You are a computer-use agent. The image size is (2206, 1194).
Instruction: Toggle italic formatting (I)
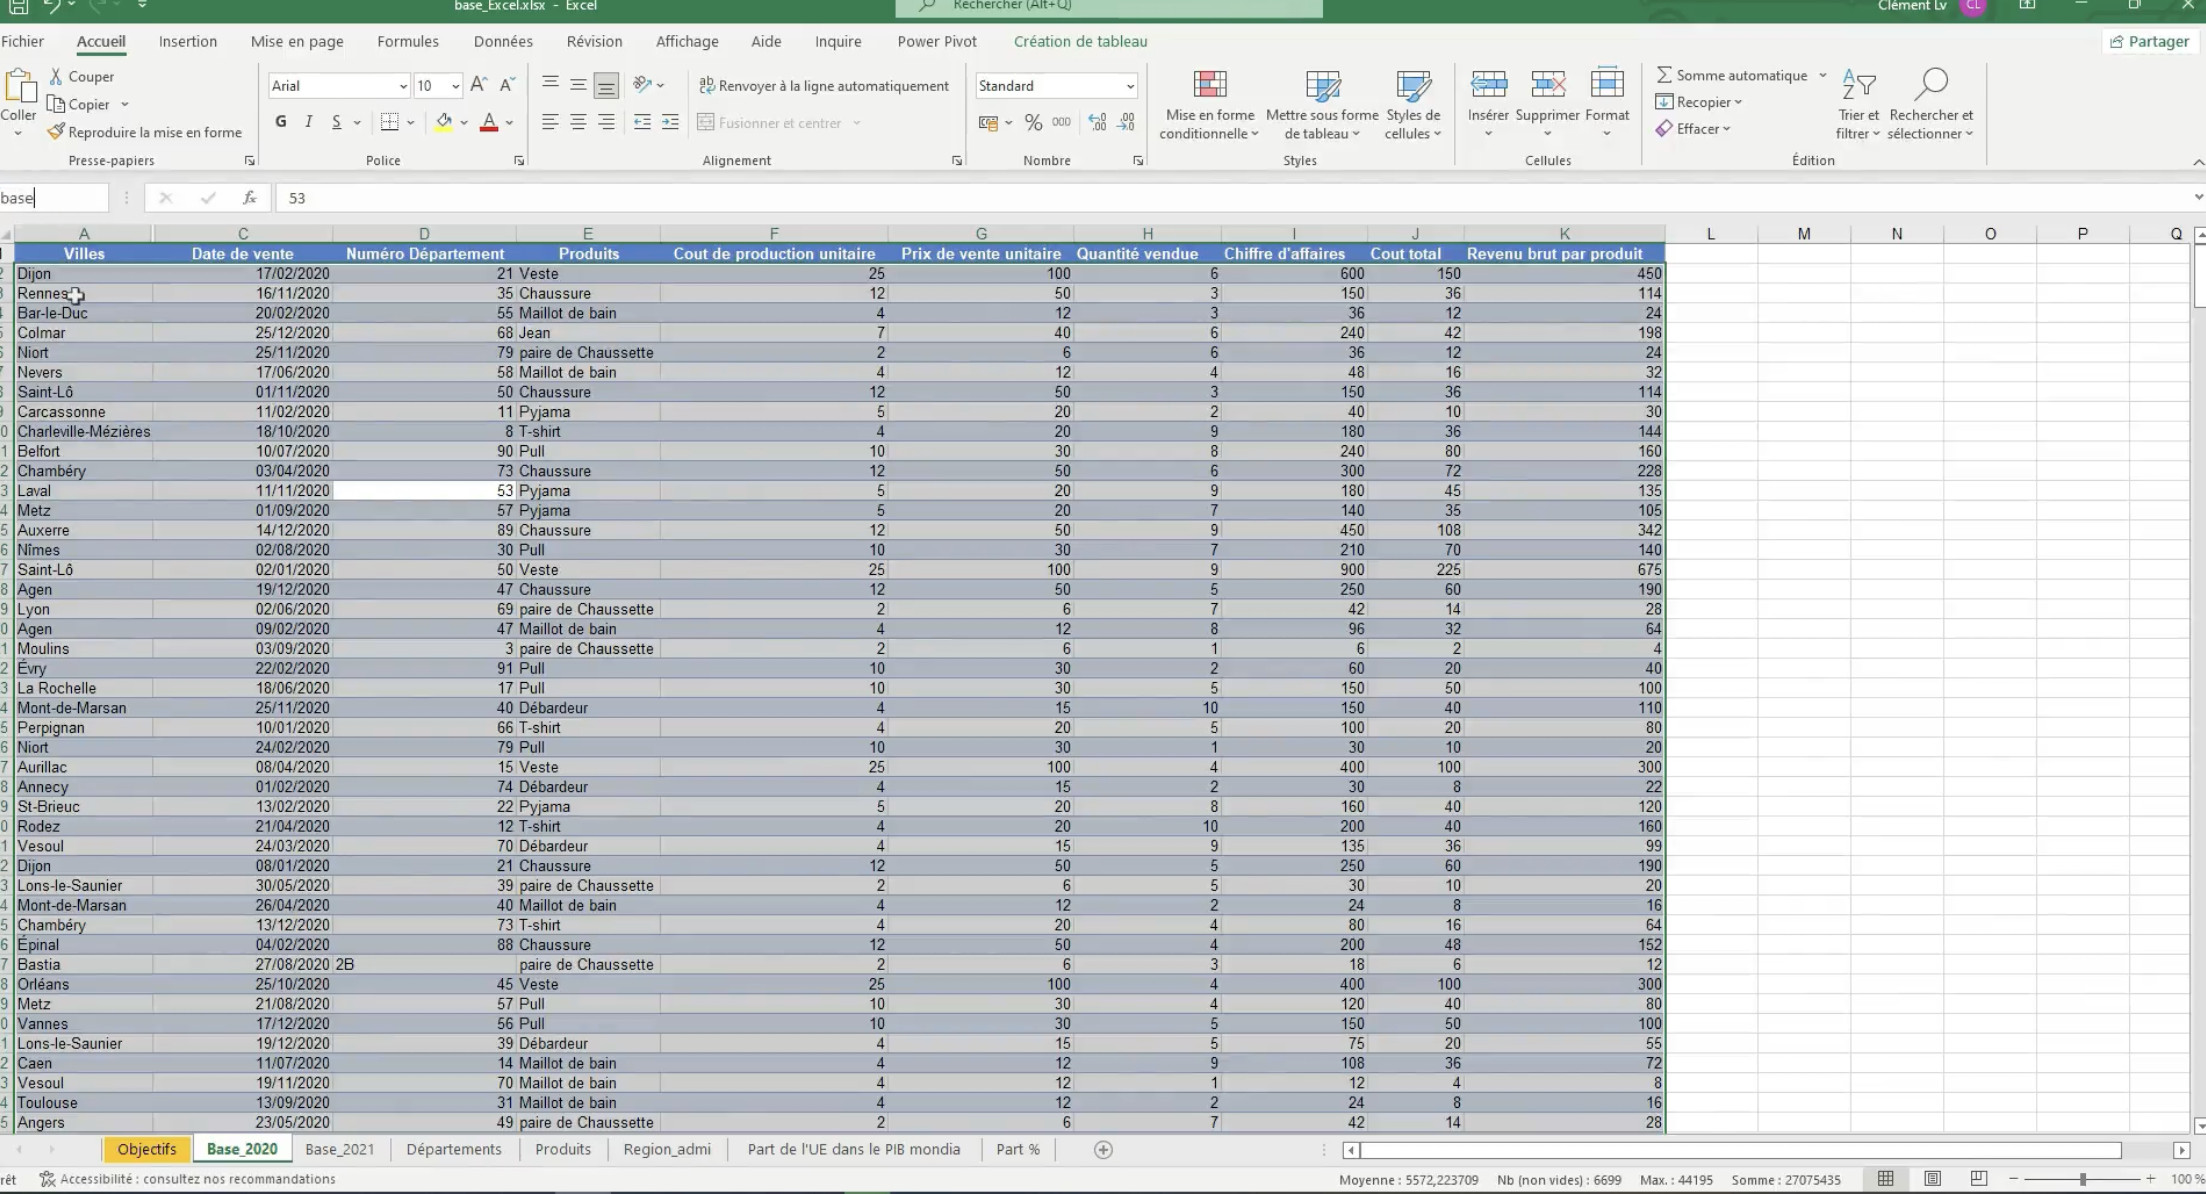(309, 122)
